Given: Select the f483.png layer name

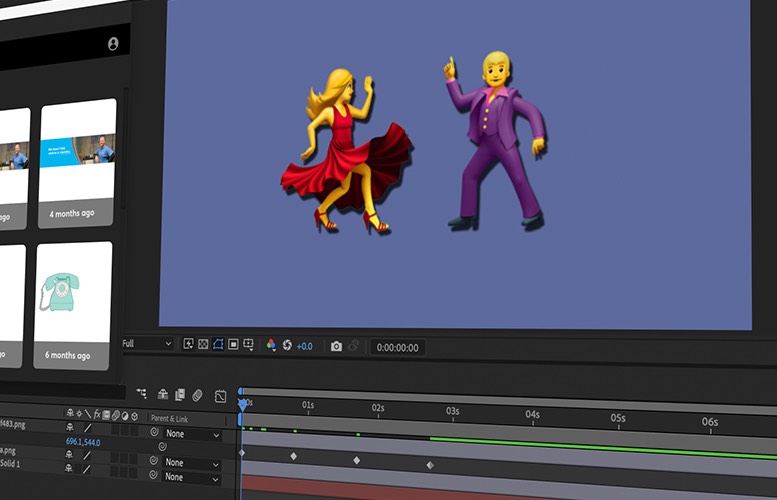Looking at the screenshot, I should pyautogui.click(x=12, y=424).
